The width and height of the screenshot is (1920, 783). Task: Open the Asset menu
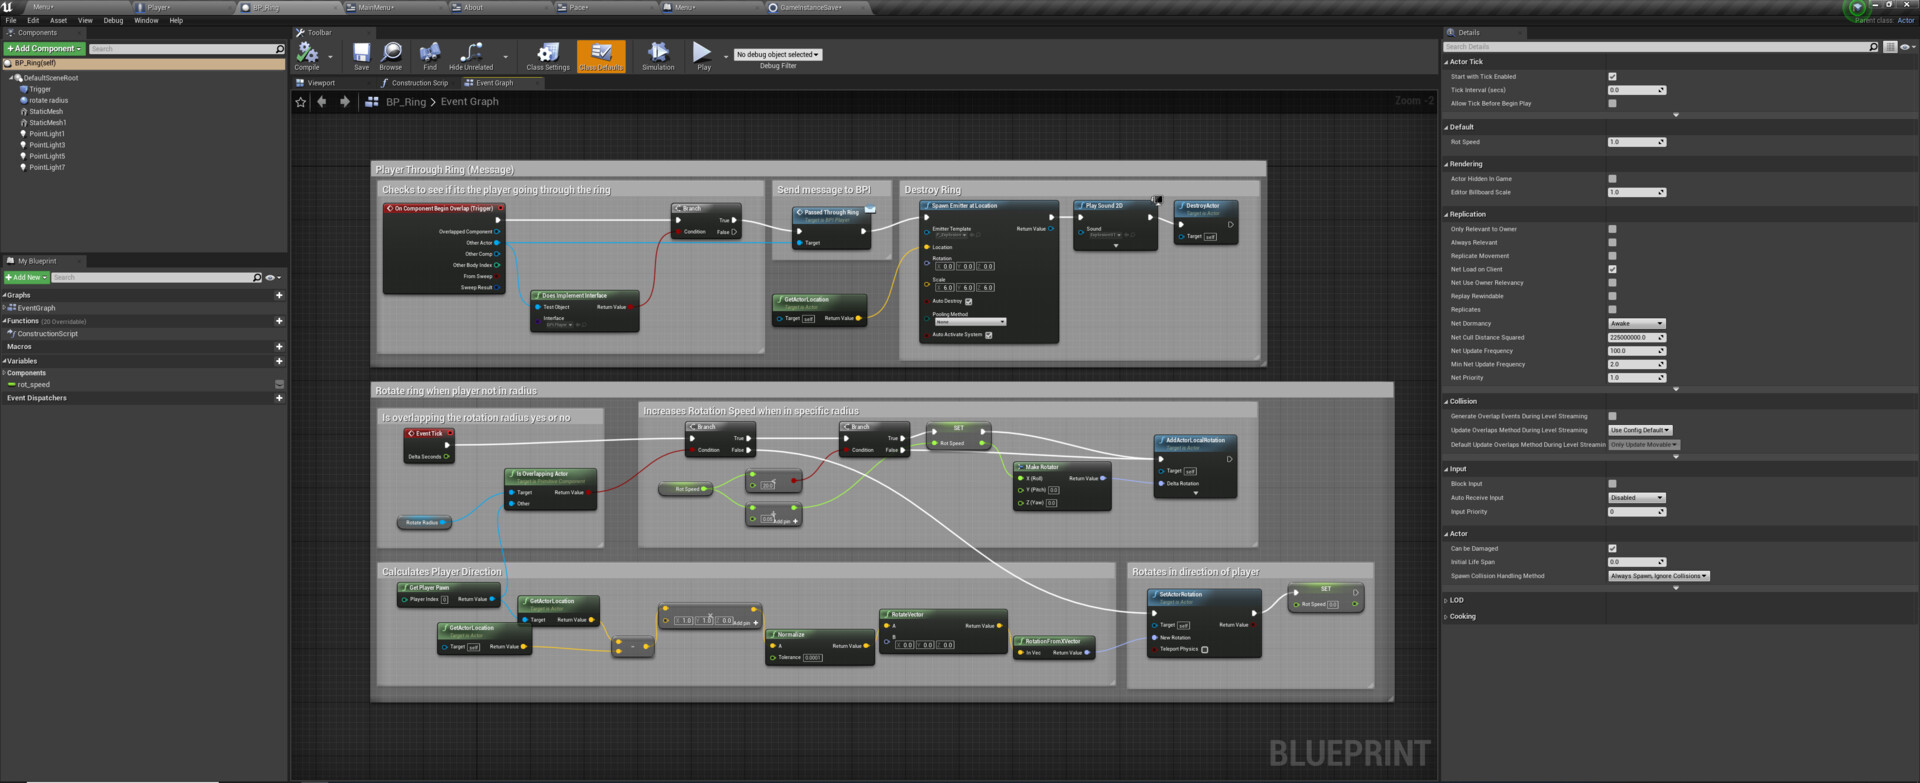(x=59, y=20)
